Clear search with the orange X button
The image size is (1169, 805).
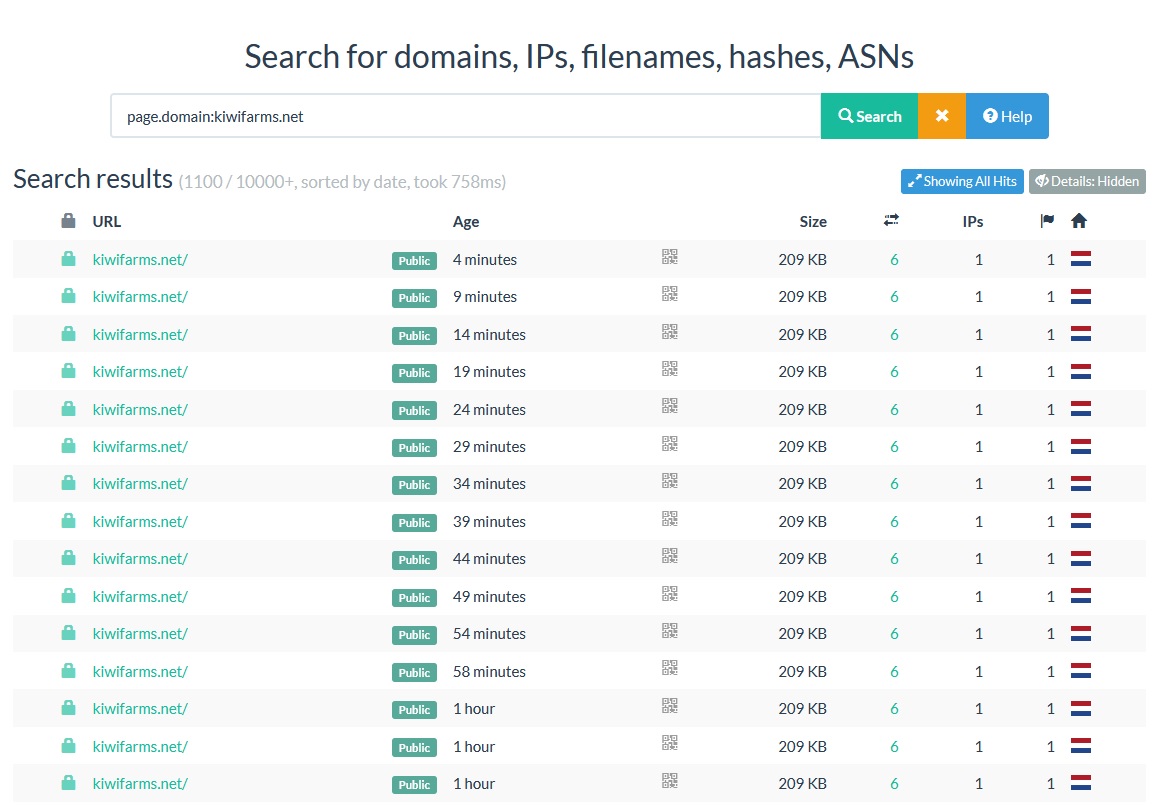(941, 116)
